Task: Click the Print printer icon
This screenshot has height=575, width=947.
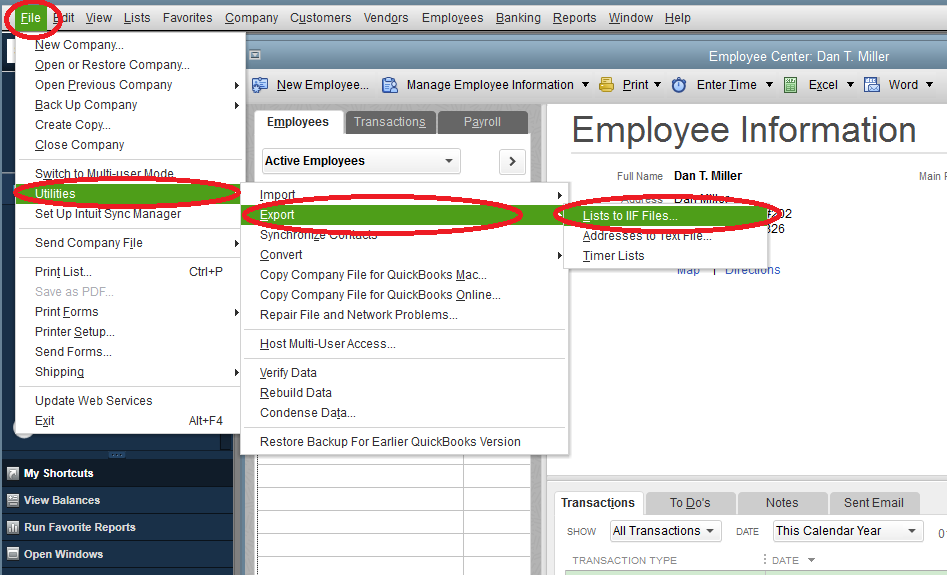Action: [x=606, y=85]
